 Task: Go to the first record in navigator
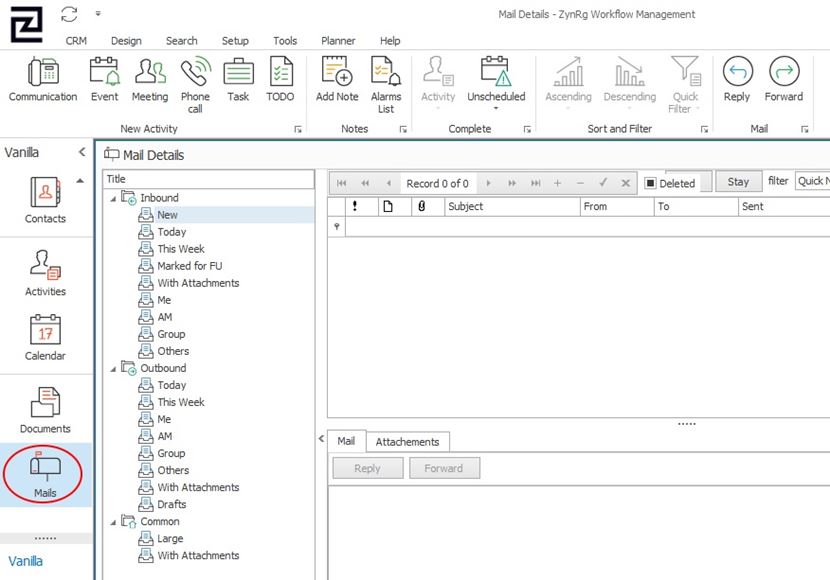click(x=341, y=183)
